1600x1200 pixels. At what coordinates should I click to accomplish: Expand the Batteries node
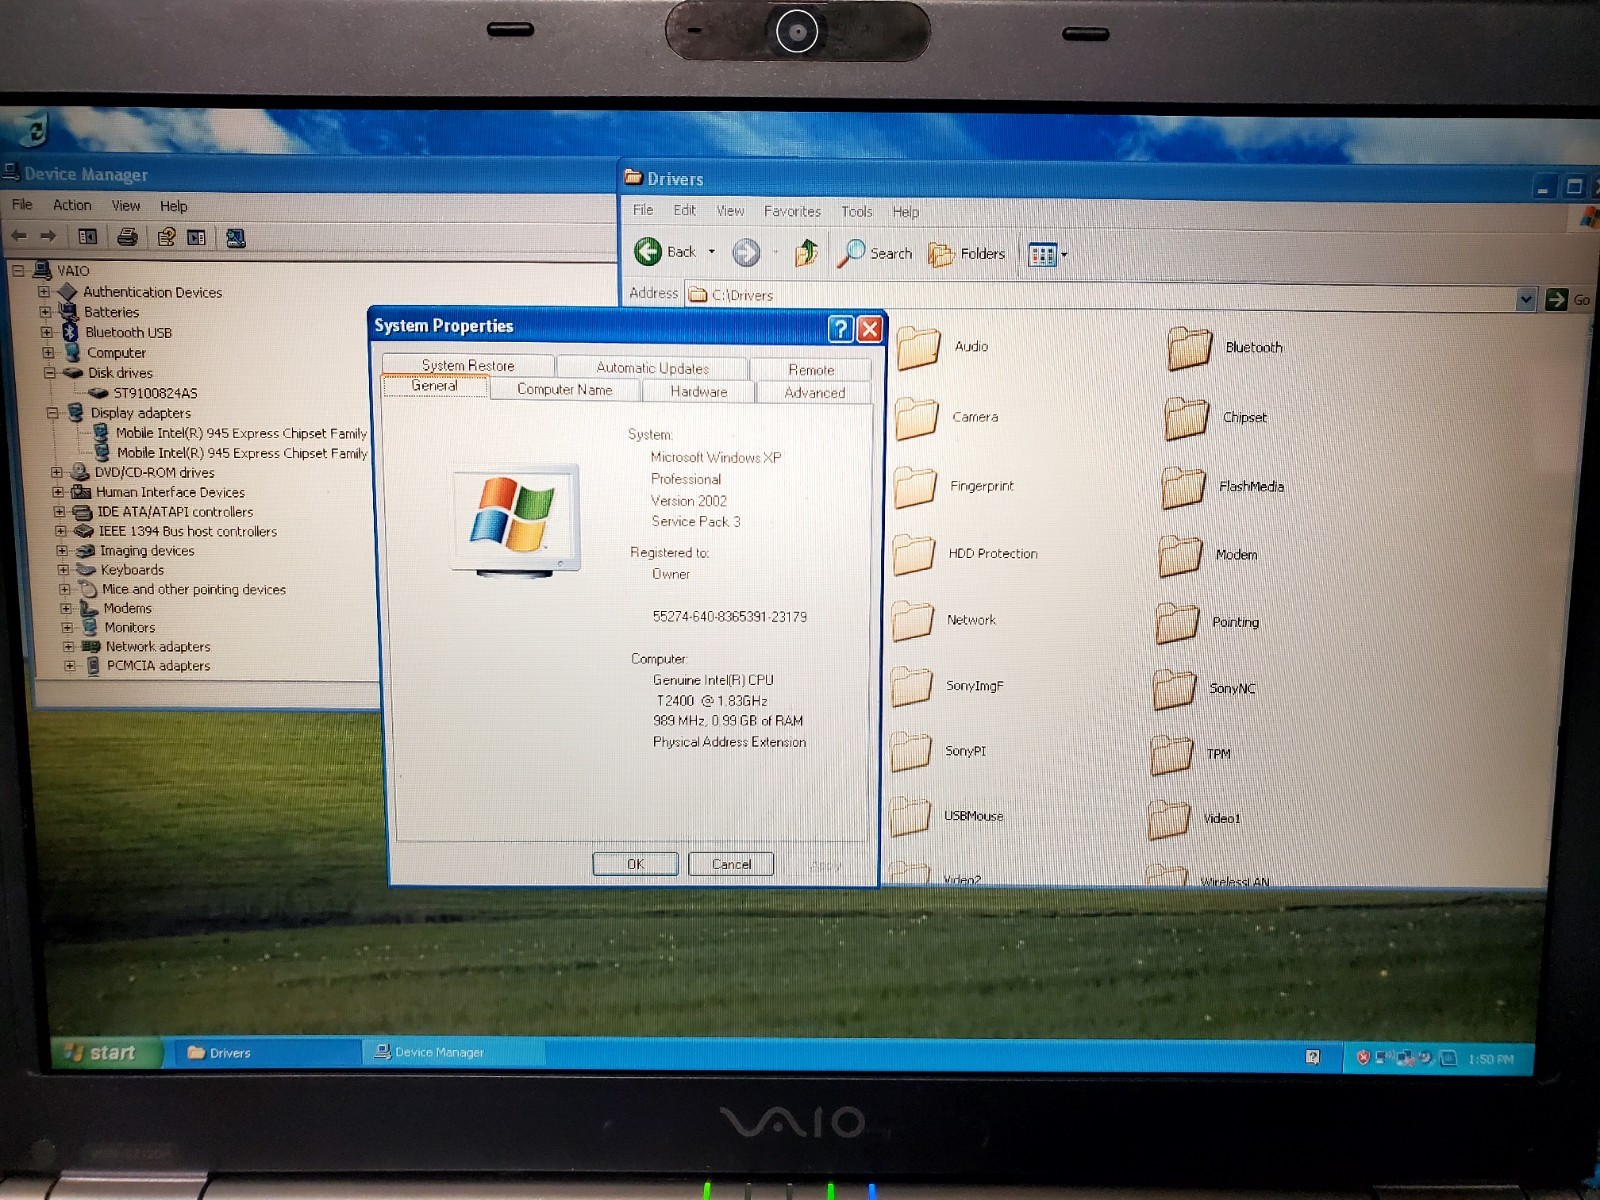click(45, 312)
